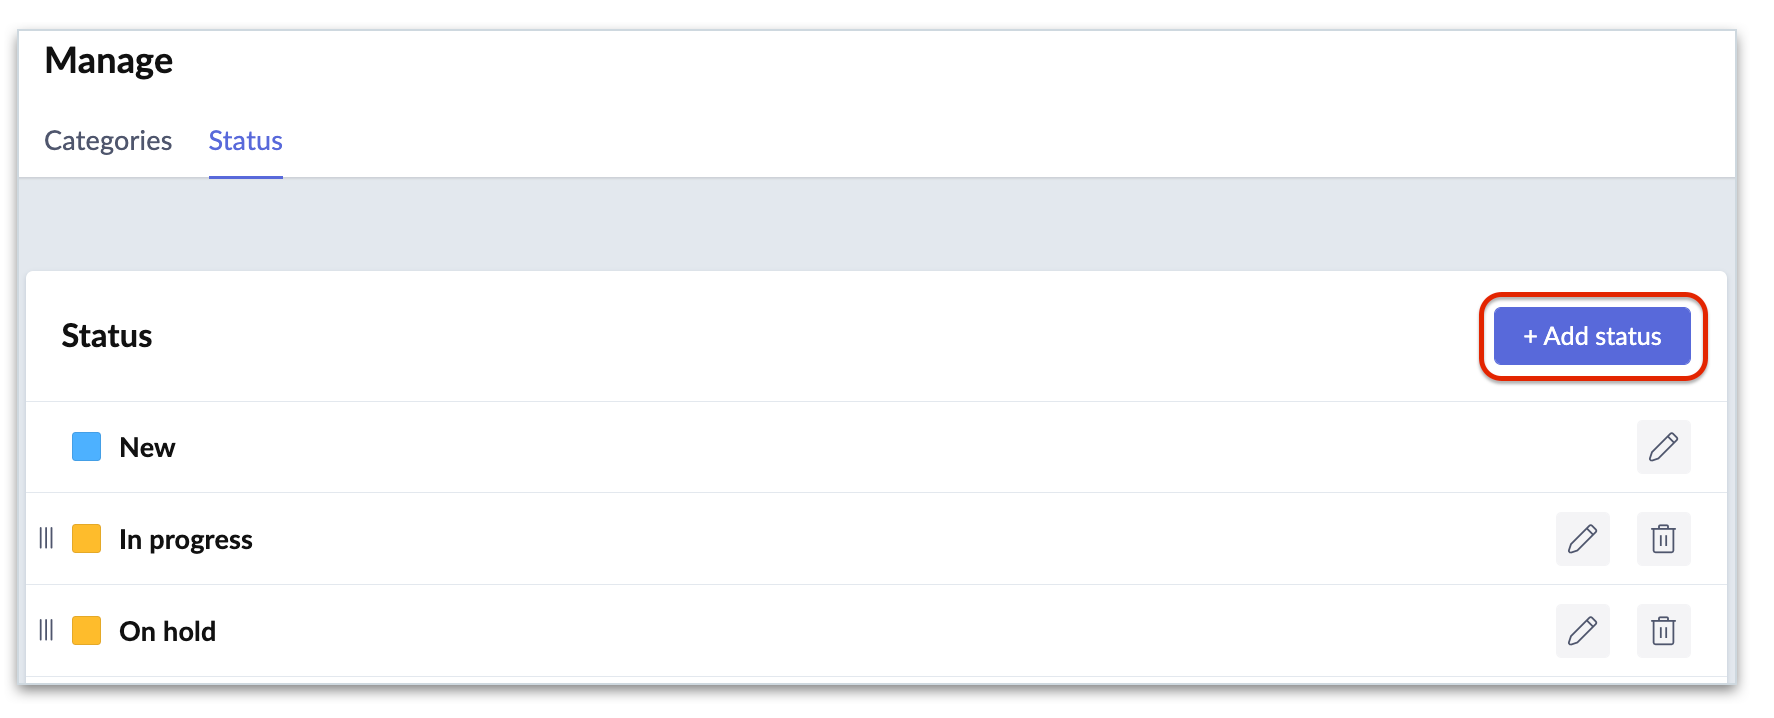The image size is (1774, 718).
Task: Click the gray area below tabs
Action: [877, 224]
